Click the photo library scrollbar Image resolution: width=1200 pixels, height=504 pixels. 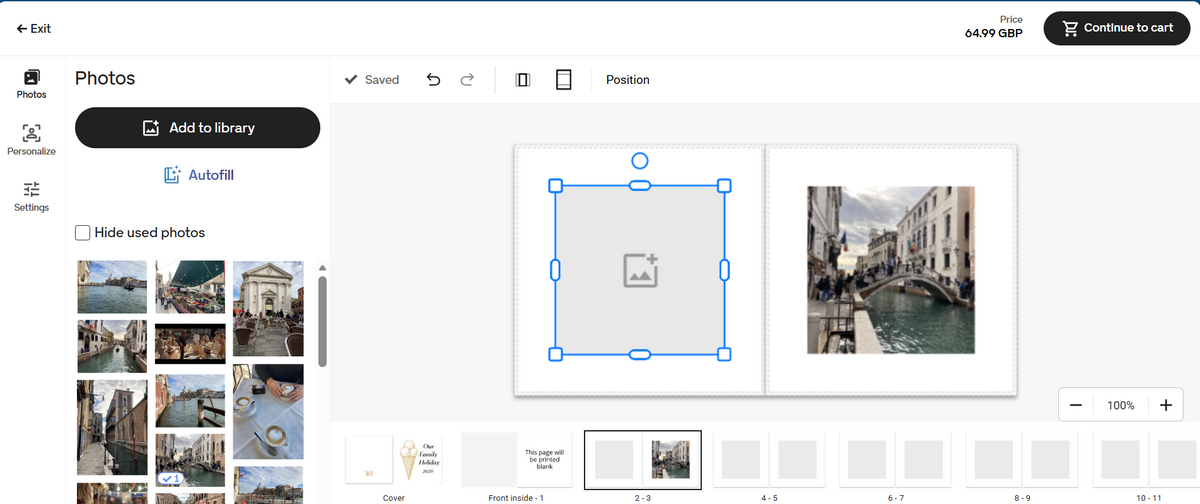pyautogui.click(x=322, y=321)
